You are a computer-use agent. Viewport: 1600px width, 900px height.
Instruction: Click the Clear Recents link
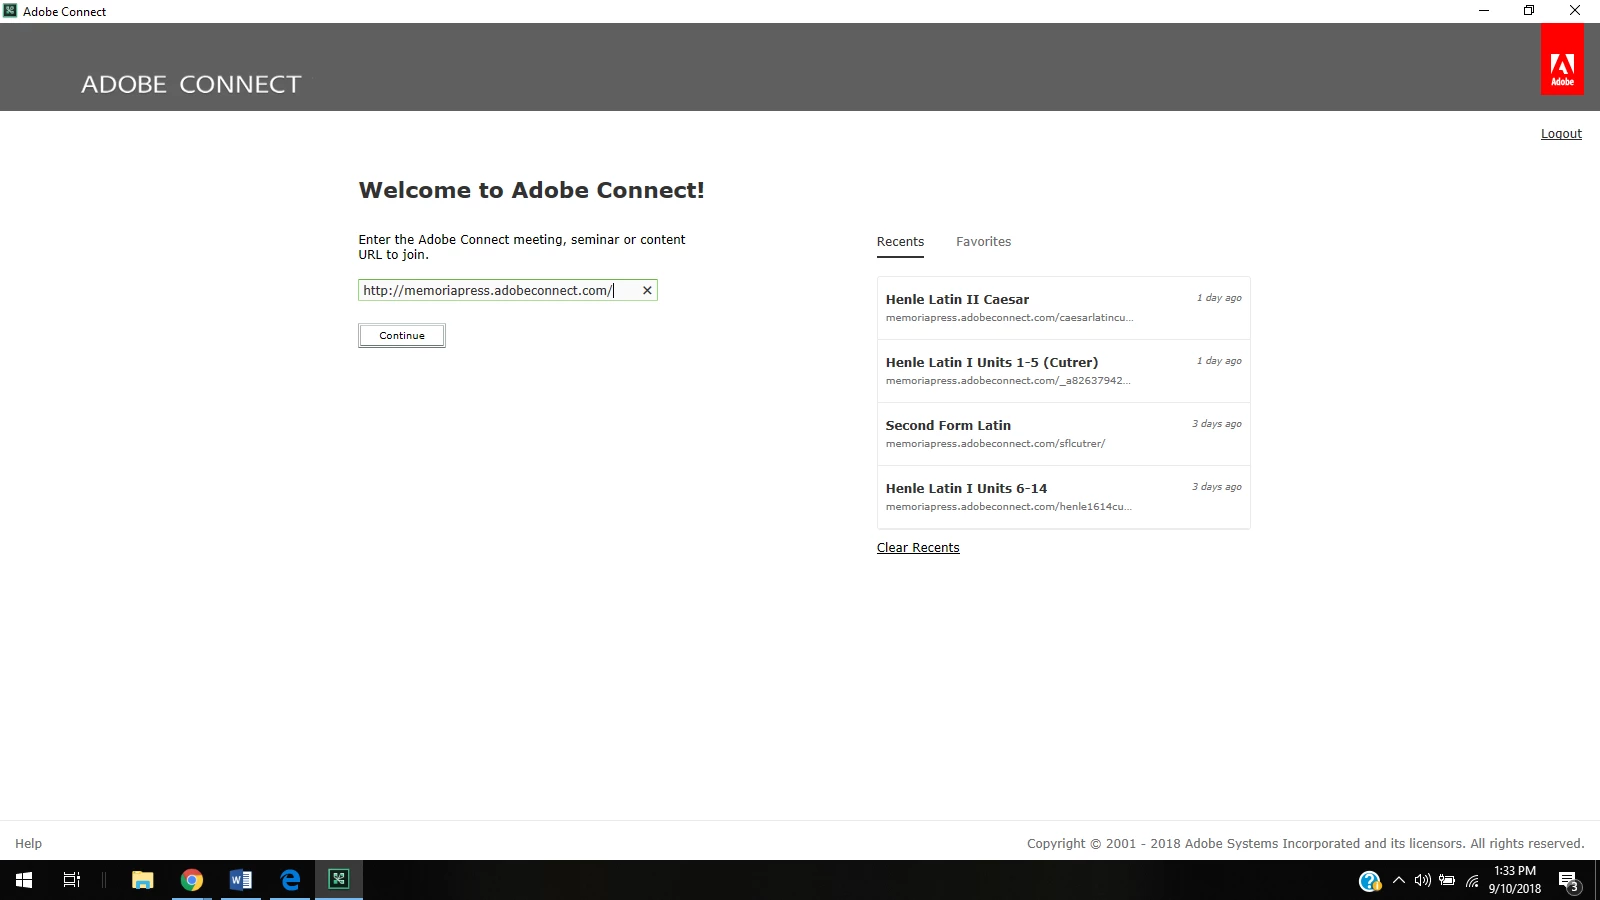click(918, 548)
